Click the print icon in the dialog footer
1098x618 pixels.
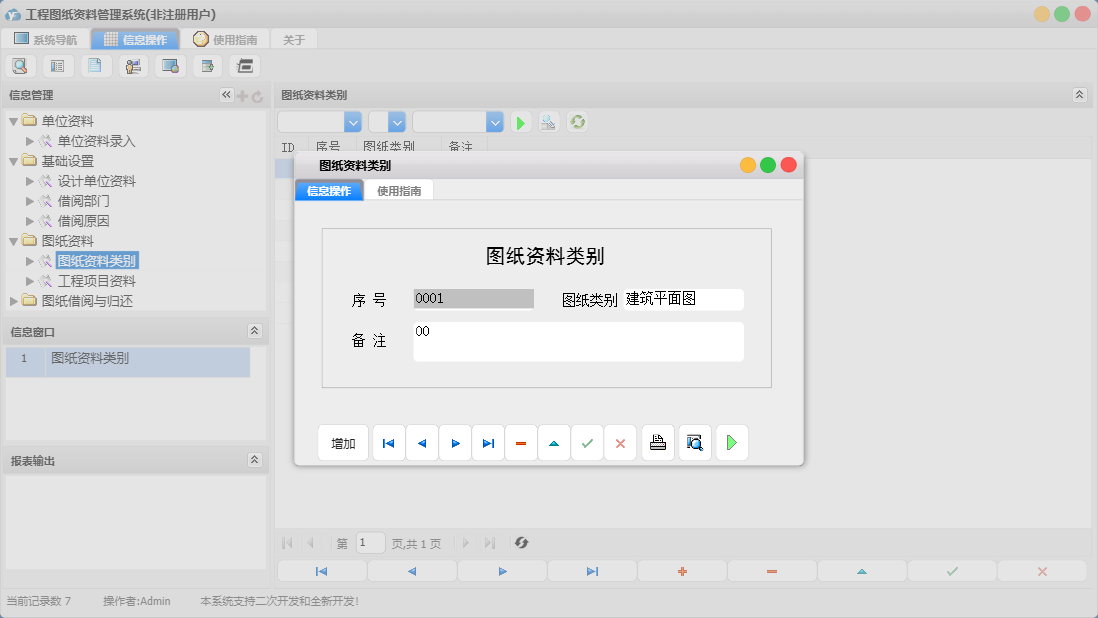(657, 442)
